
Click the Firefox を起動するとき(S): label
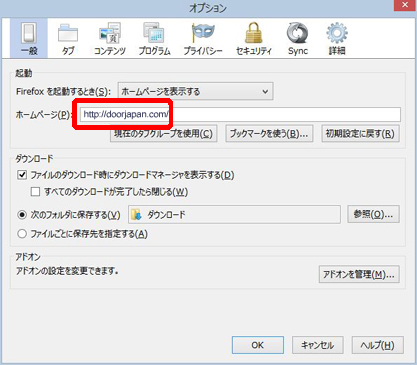63,91
